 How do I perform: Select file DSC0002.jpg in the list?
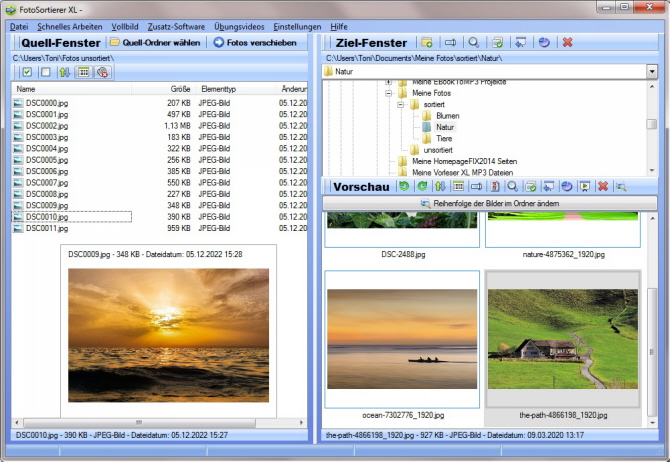47,126
